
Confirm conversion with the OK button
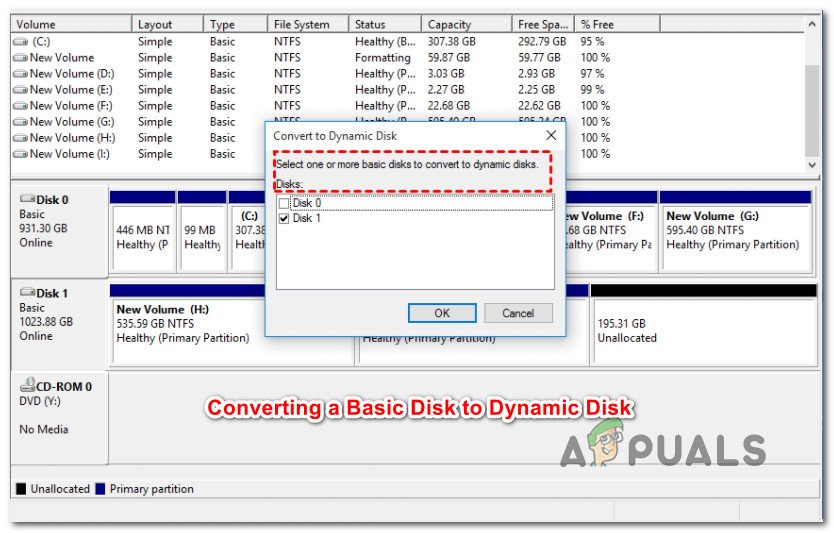point(442,313)
